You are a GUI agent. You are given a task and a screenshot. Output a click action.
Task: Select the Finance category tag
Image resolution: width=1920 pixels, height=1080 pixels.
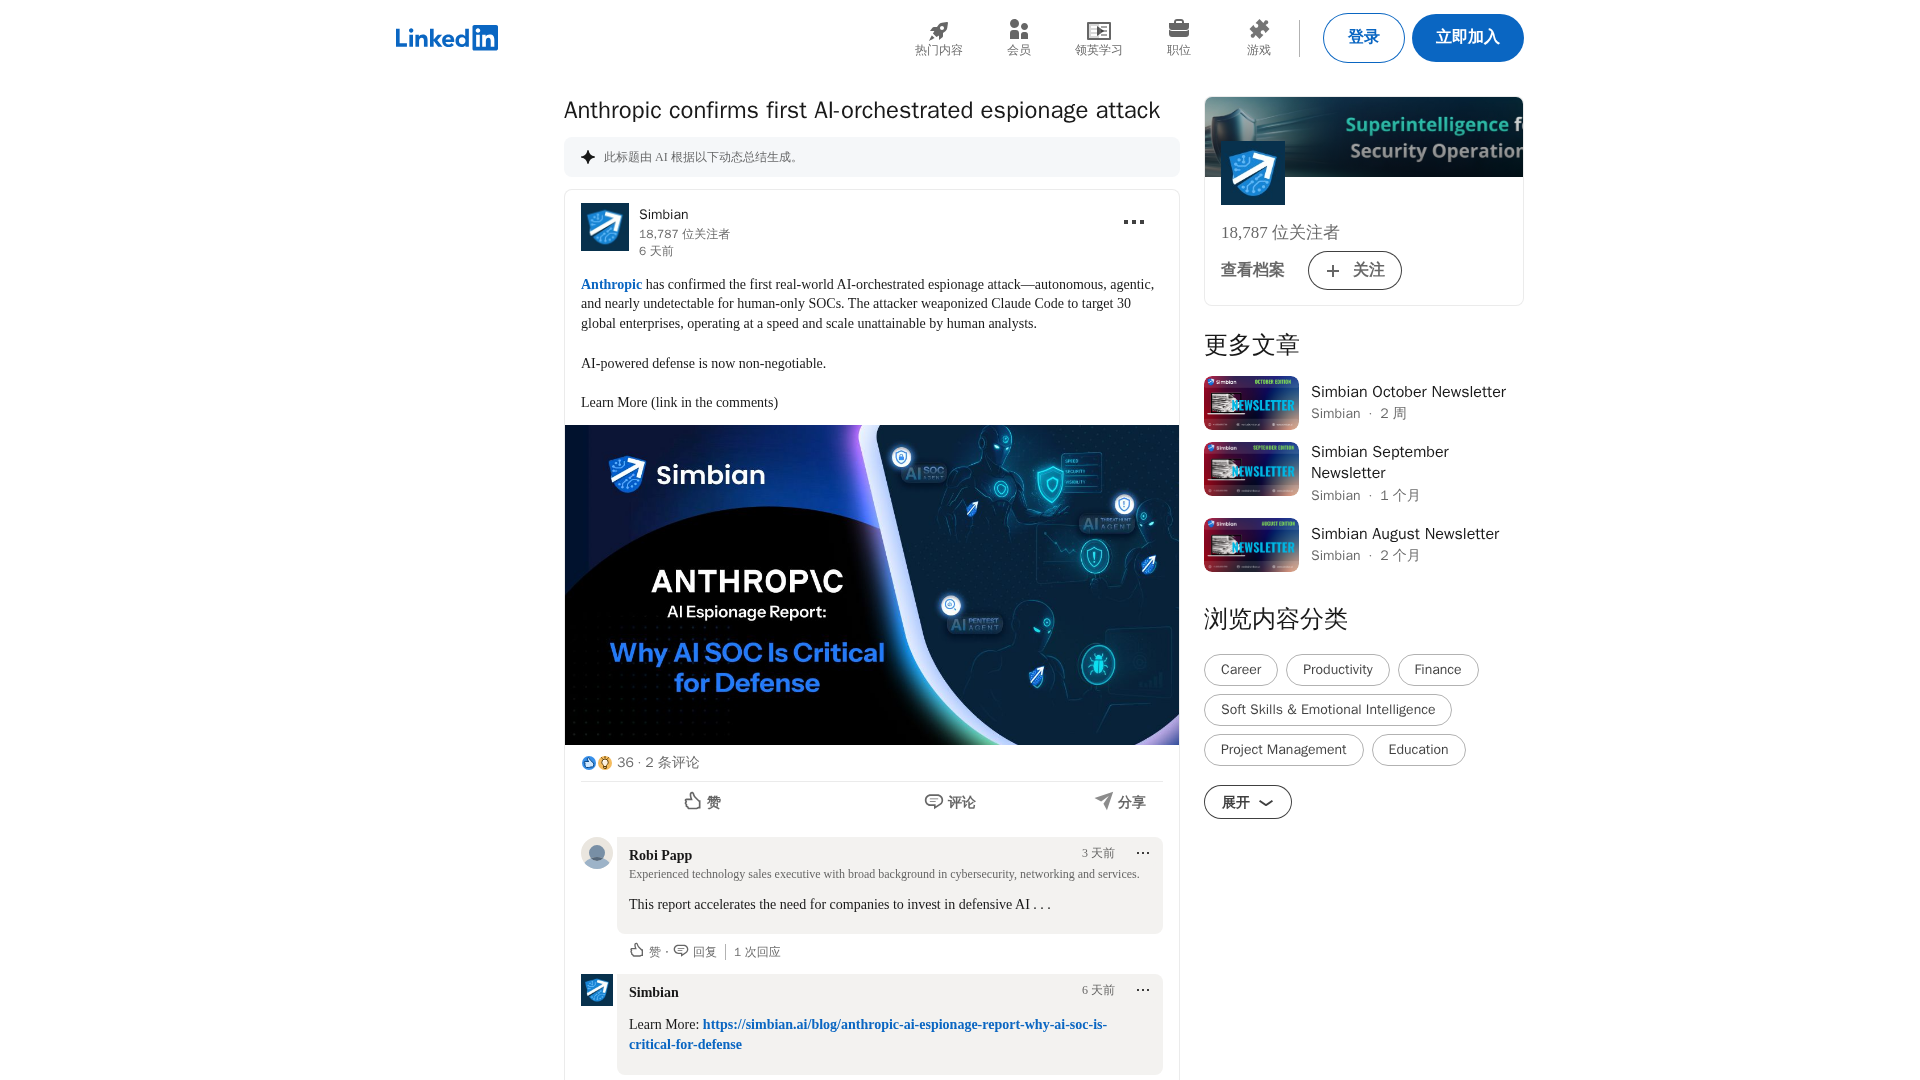point(1437,670)
